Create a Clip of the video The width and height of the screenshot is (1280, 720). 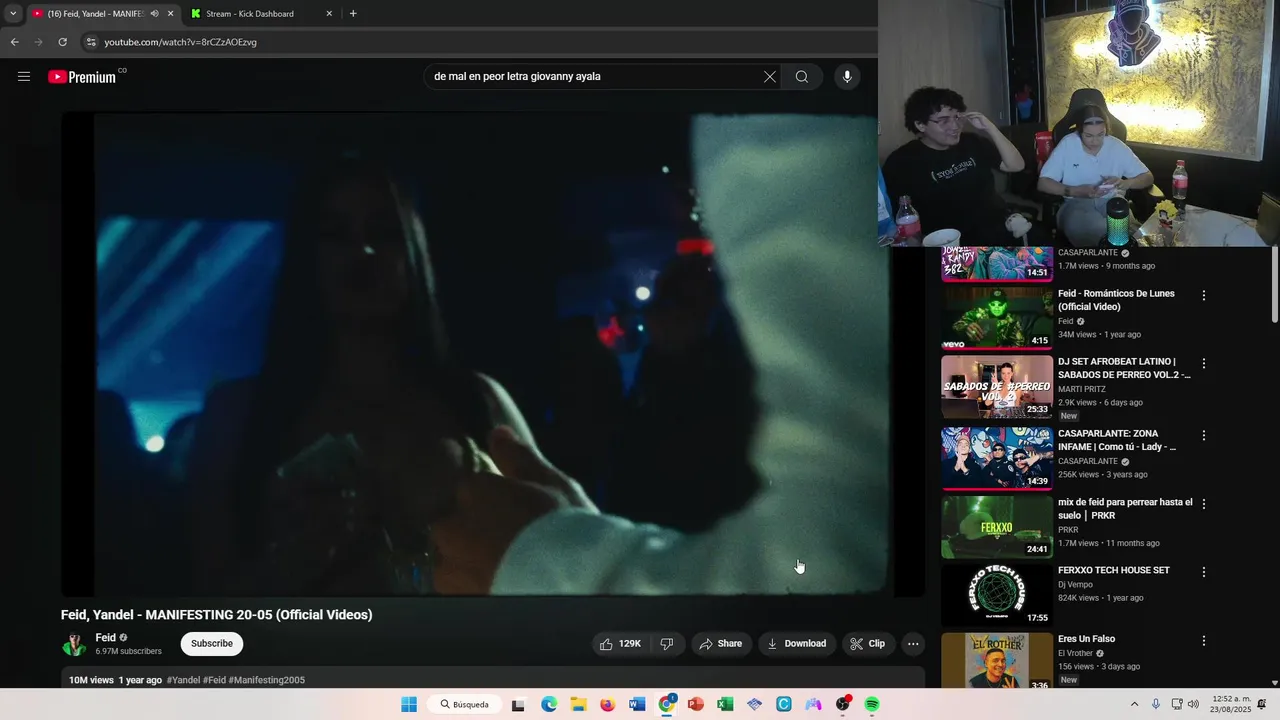tap(868, 644)
